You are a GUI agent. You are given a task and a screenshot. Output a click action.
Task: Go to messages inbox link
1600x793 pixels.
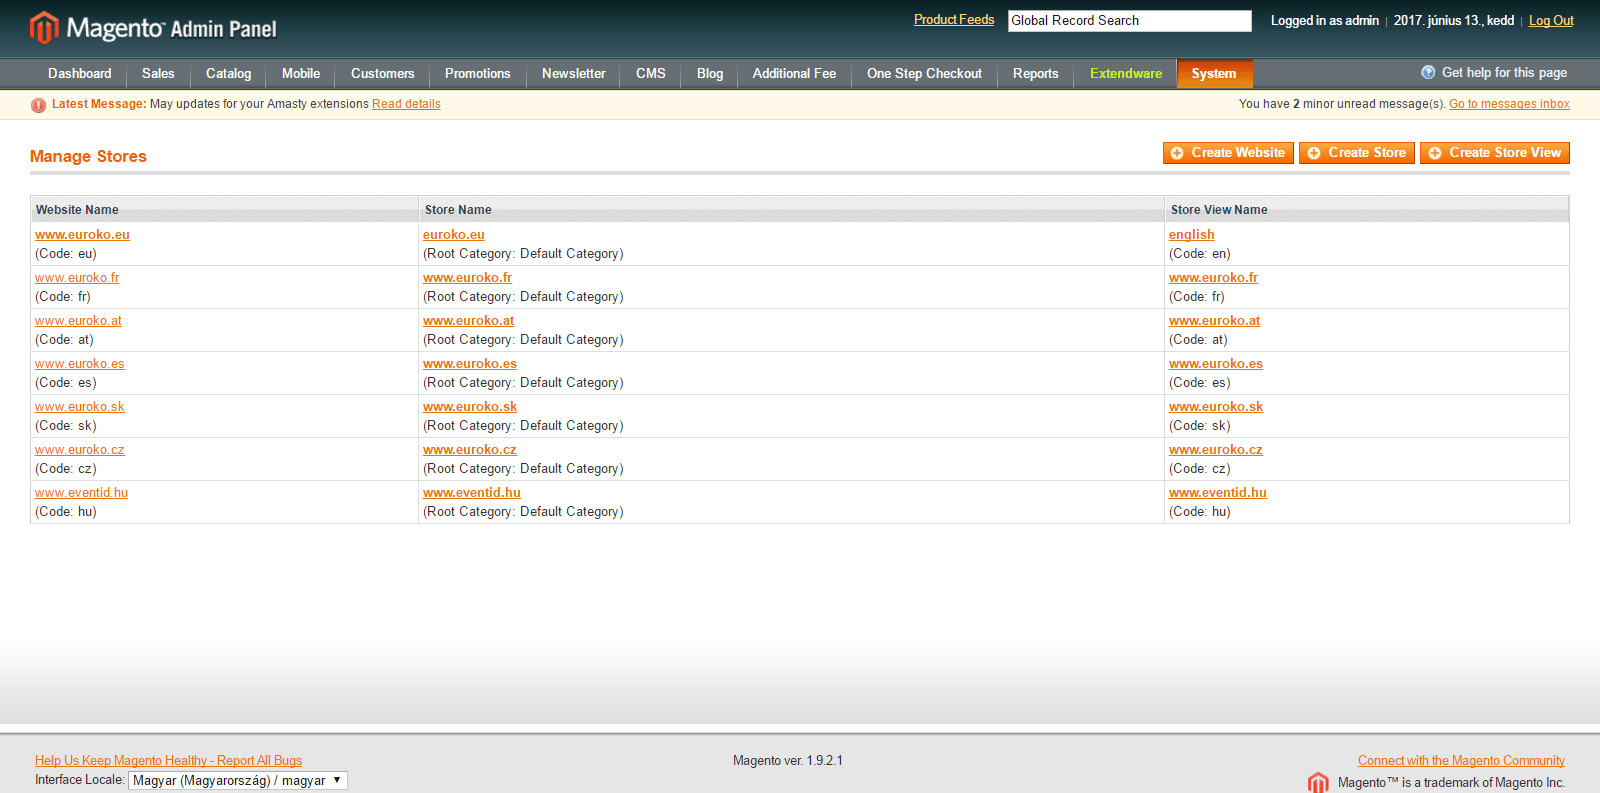point(1509,104)
